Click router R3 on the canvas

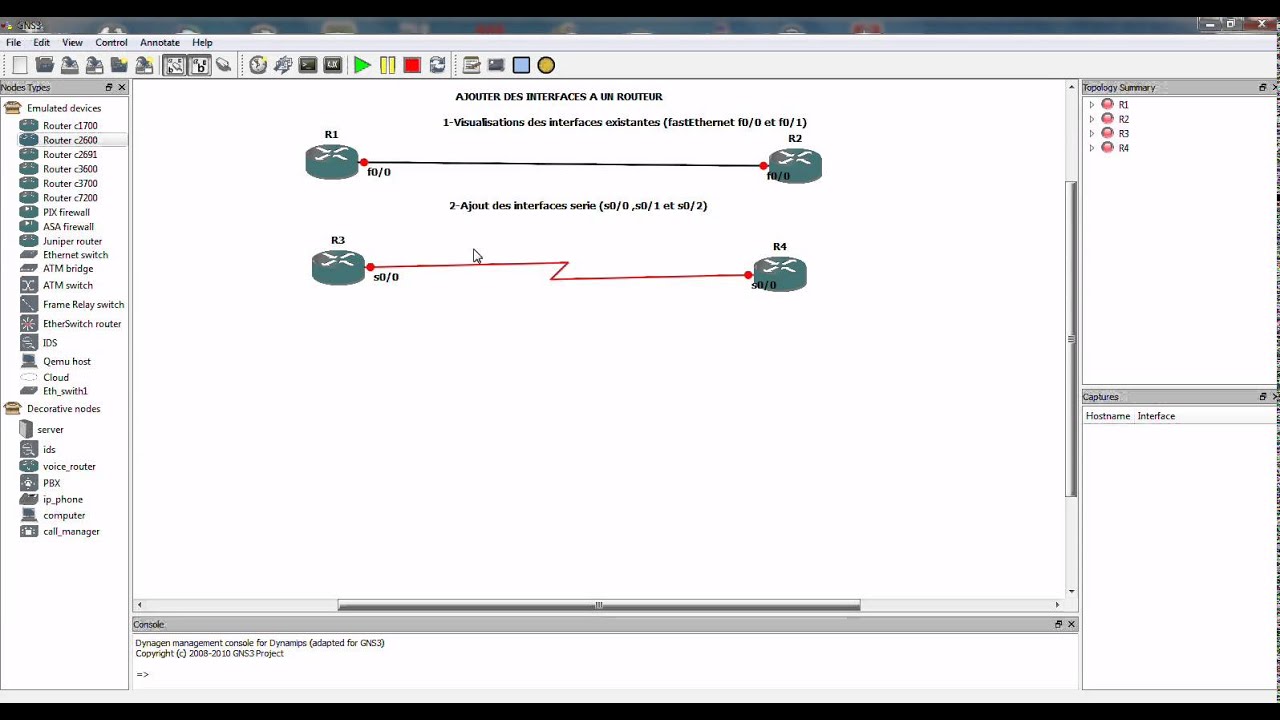[x=338, y=267]
